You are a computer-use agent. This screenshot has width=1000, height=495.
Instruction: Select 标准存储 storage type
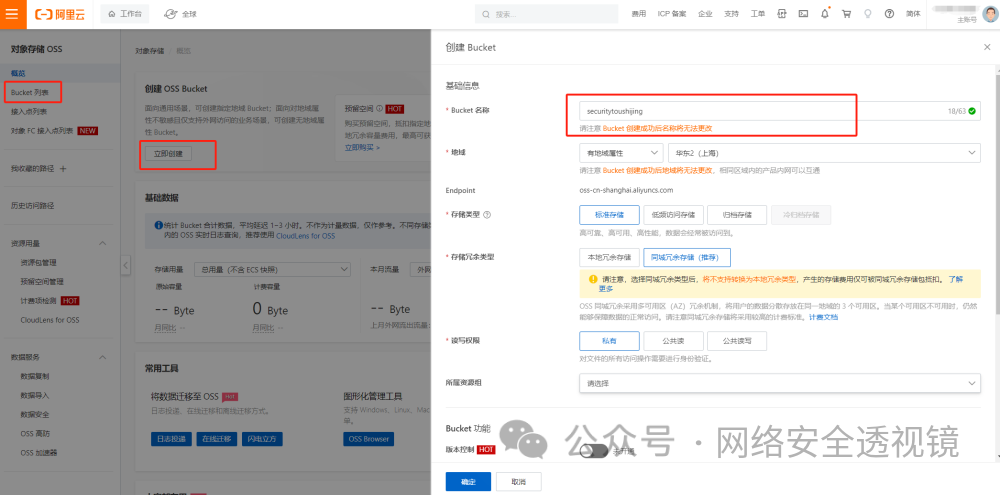click(609, 214)
